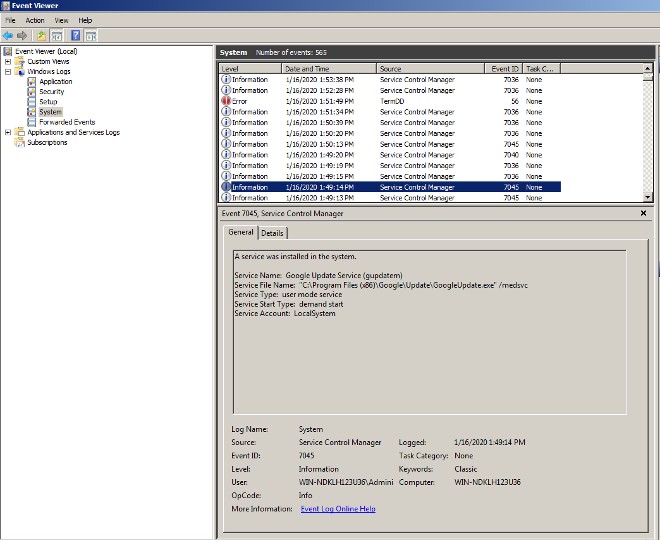The width and height of the screenshot is (660, 540).
Task: Click the blue Help toolbar icon
Action: (x=75, y=35)
